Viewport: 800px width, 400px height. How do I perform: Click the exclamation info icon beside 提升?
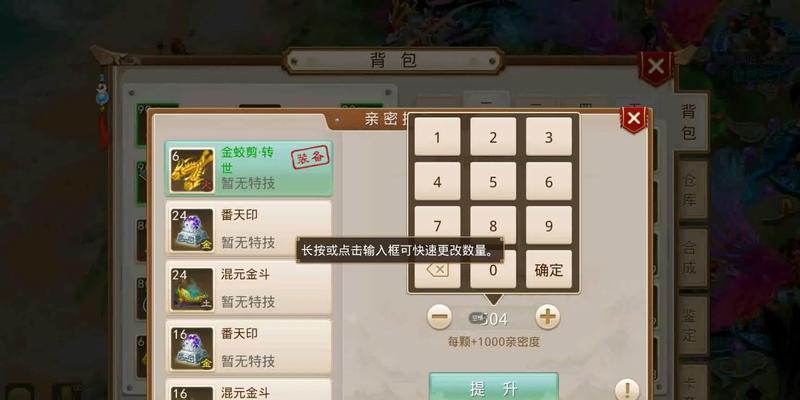(x=627, y=390)
